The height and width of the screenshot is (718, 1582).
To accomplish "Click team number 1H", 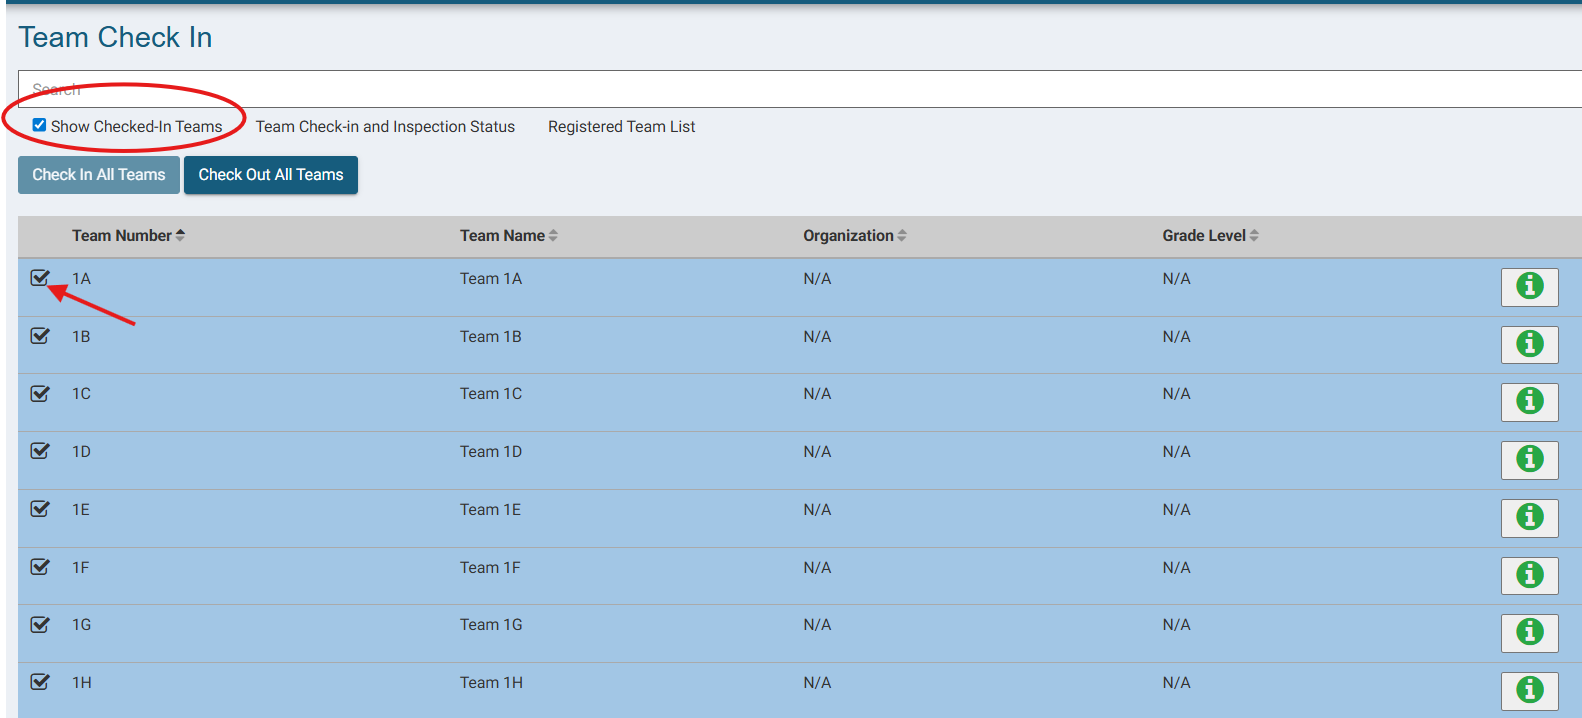I will (x=81, y=683).
